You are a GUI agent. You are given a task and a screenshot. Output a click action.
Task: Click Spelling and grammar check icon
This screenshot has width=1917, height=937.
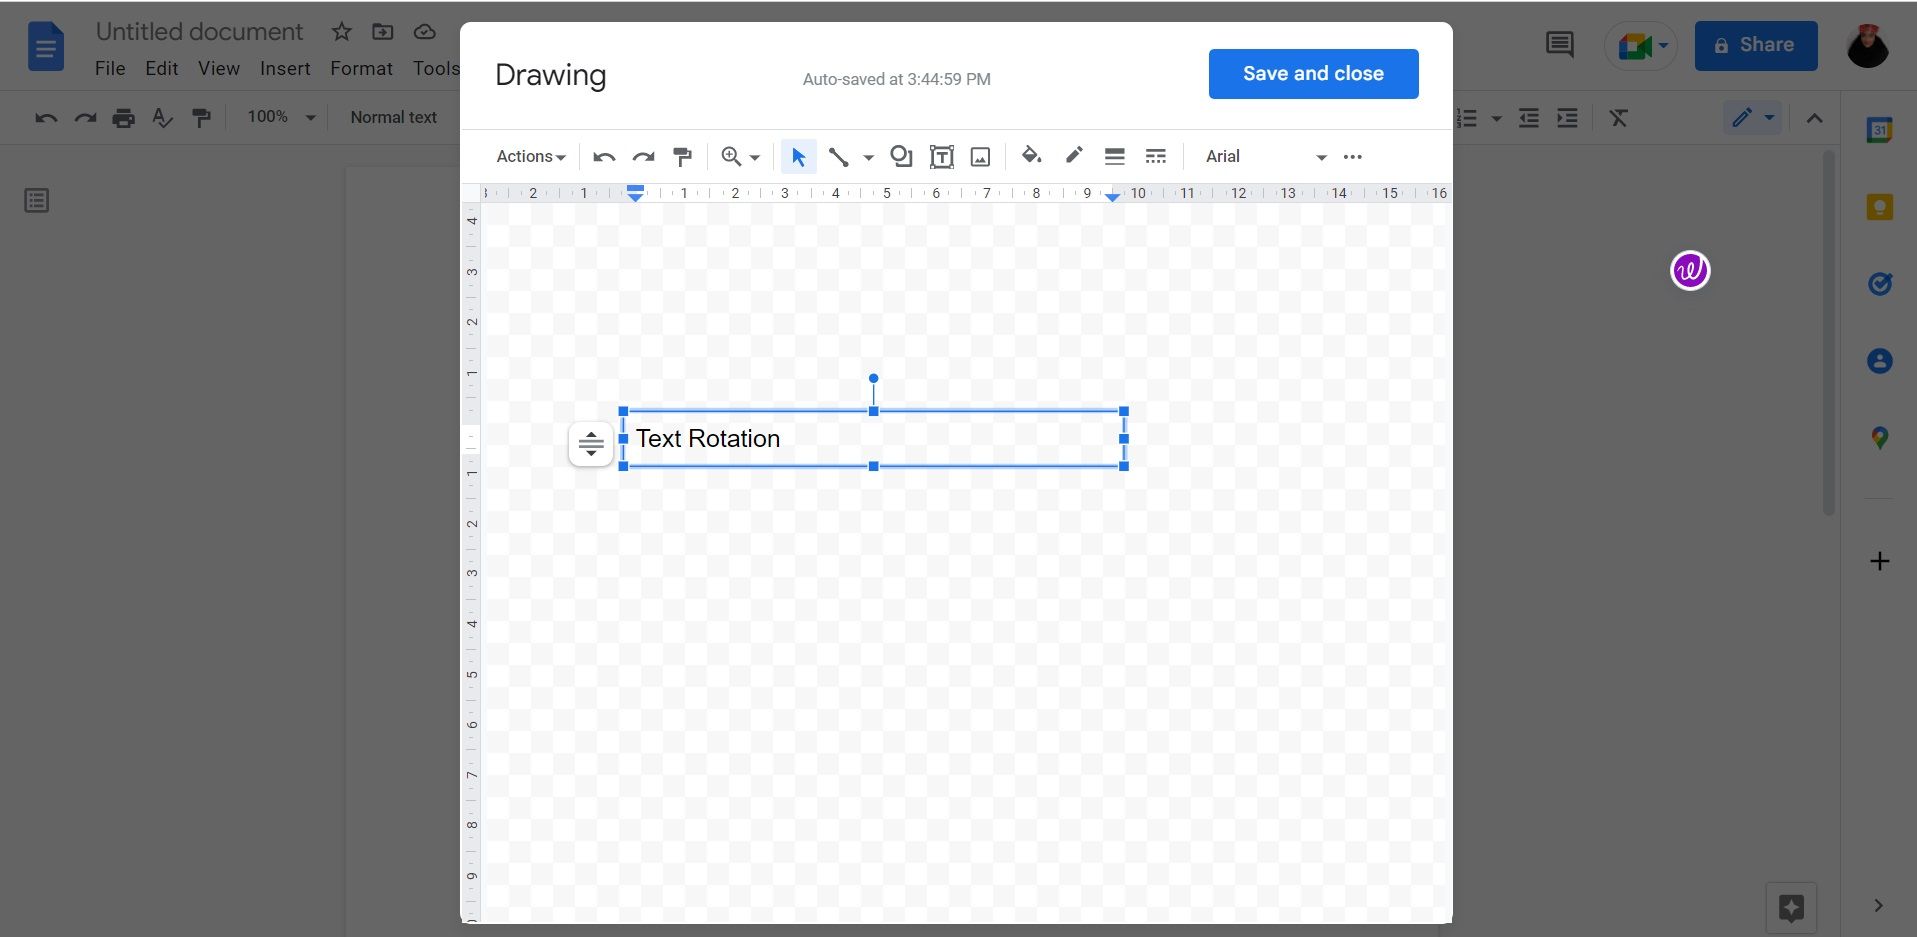(x=162, y=118)
